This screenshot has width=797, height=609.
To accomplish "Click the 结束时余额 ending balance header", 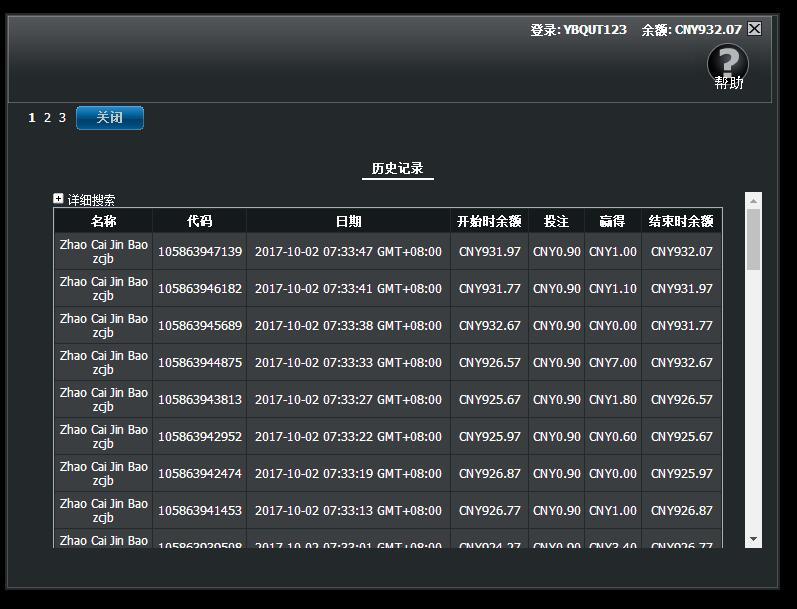I will [x=681, y=221].
